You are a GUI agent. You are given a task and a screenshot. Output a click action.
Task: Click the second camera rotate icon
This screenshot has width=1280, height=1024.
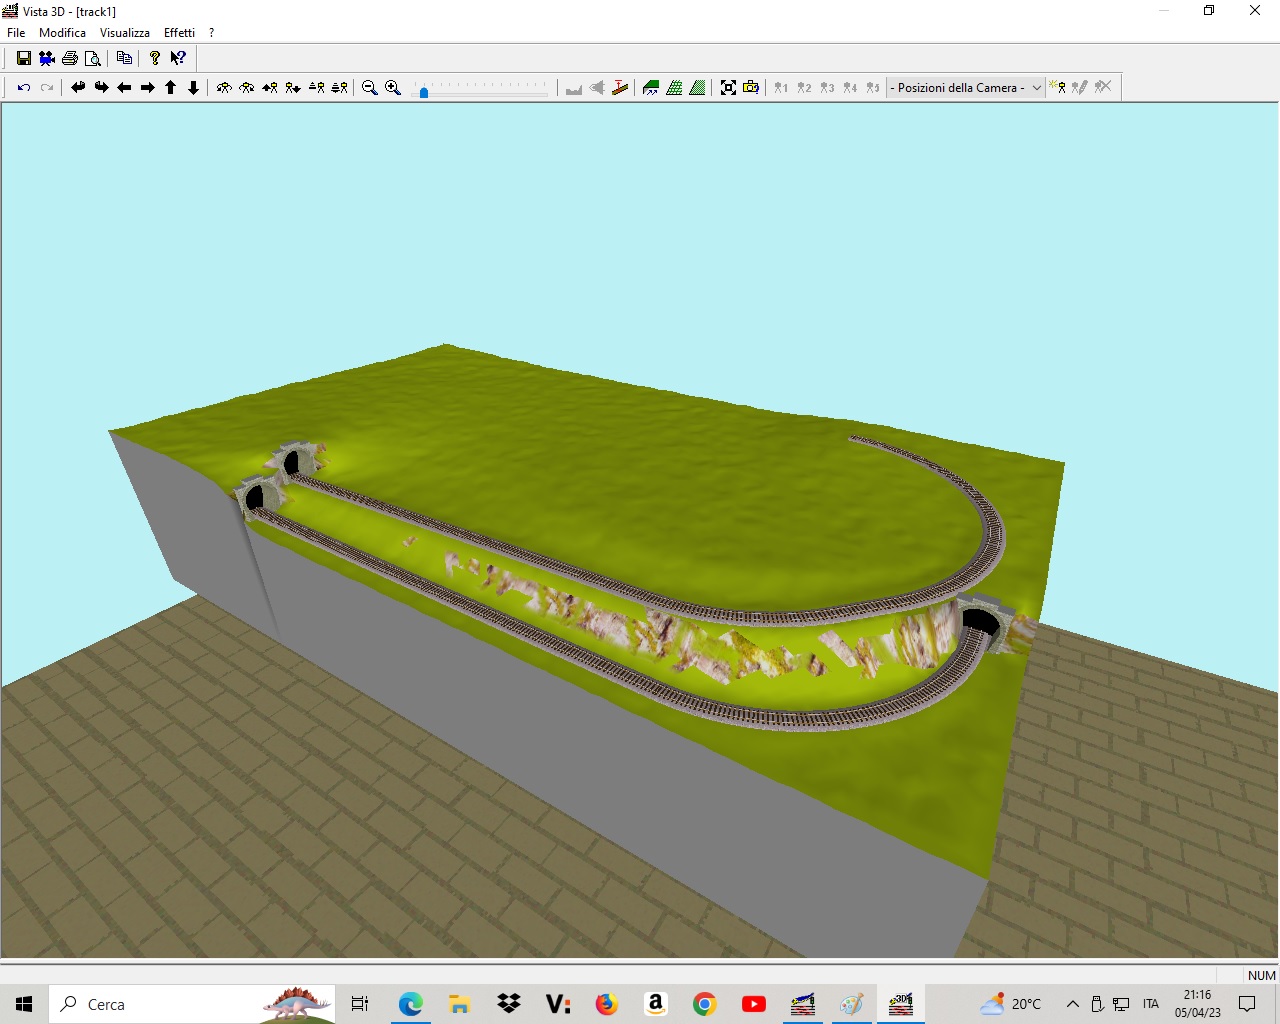pyautogui.click(x=247, y=88)
